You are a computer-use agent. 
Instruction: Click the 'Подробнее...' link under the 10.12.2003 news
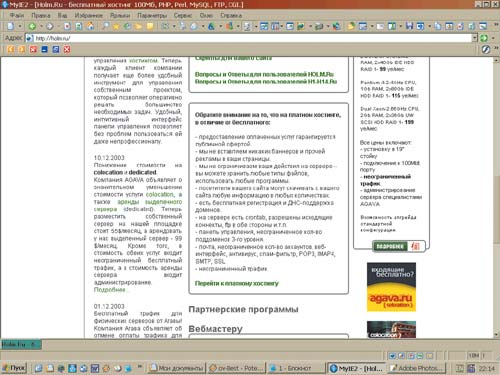point(111,290)
